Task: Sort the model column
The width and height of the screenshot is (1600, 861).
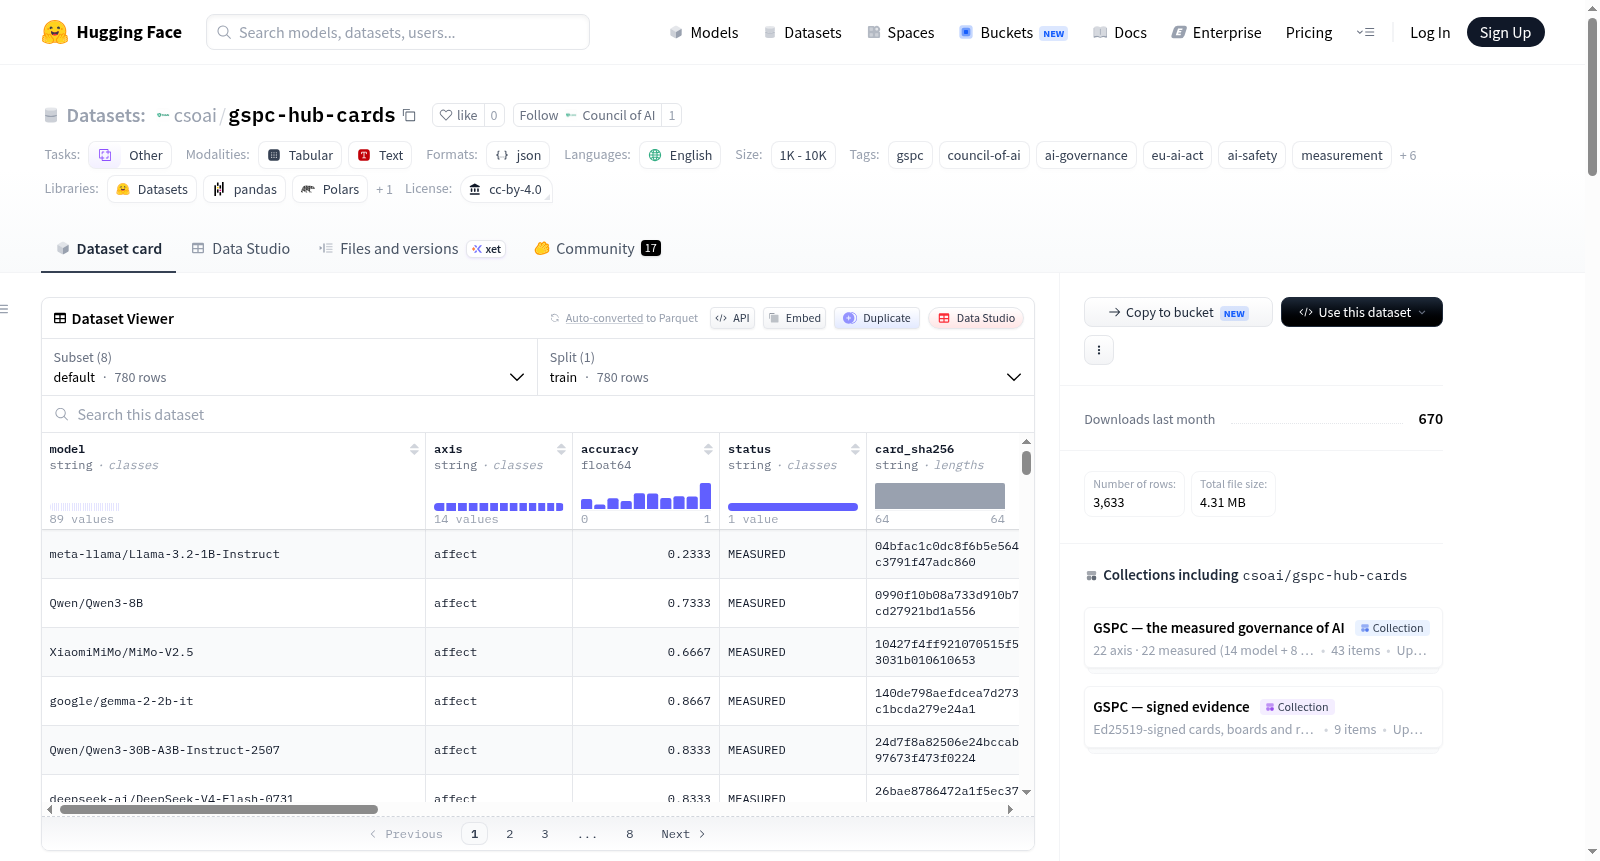Action: click(414, 449)
